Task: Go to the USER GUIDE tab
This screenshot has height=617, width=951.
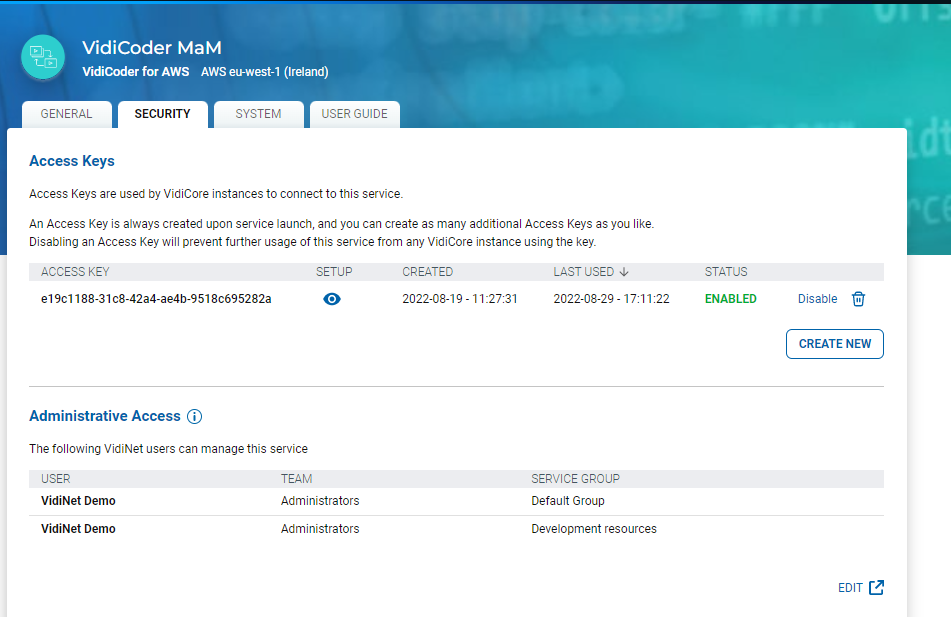Action: coord(354,114)
